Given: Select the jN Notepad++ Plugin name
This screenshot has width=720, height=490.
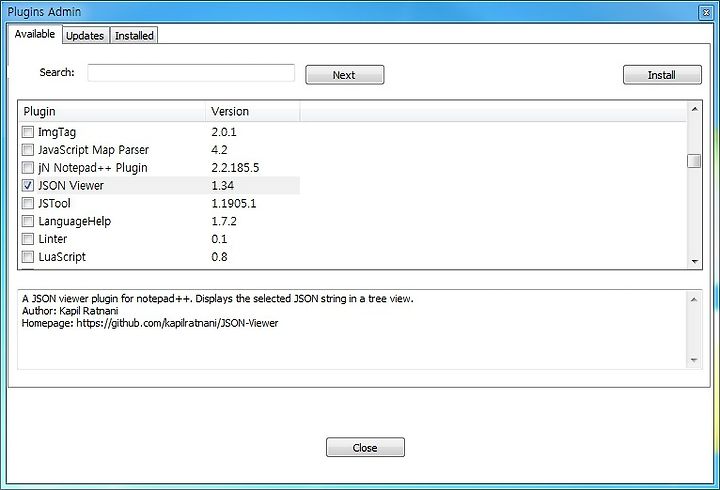Looking at the screenshot, I should pos(93,168).
